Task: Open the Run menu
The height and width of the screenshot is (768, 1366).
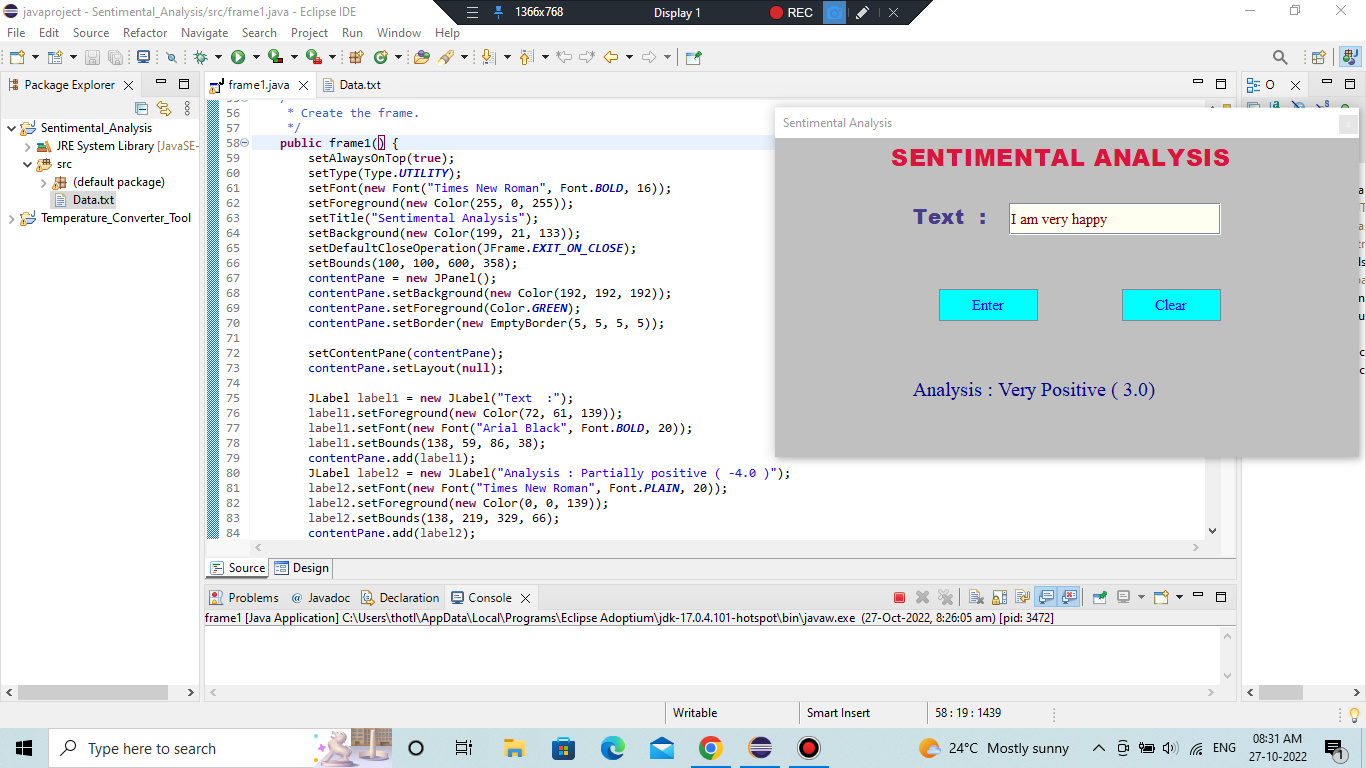Action: point(352,32)
